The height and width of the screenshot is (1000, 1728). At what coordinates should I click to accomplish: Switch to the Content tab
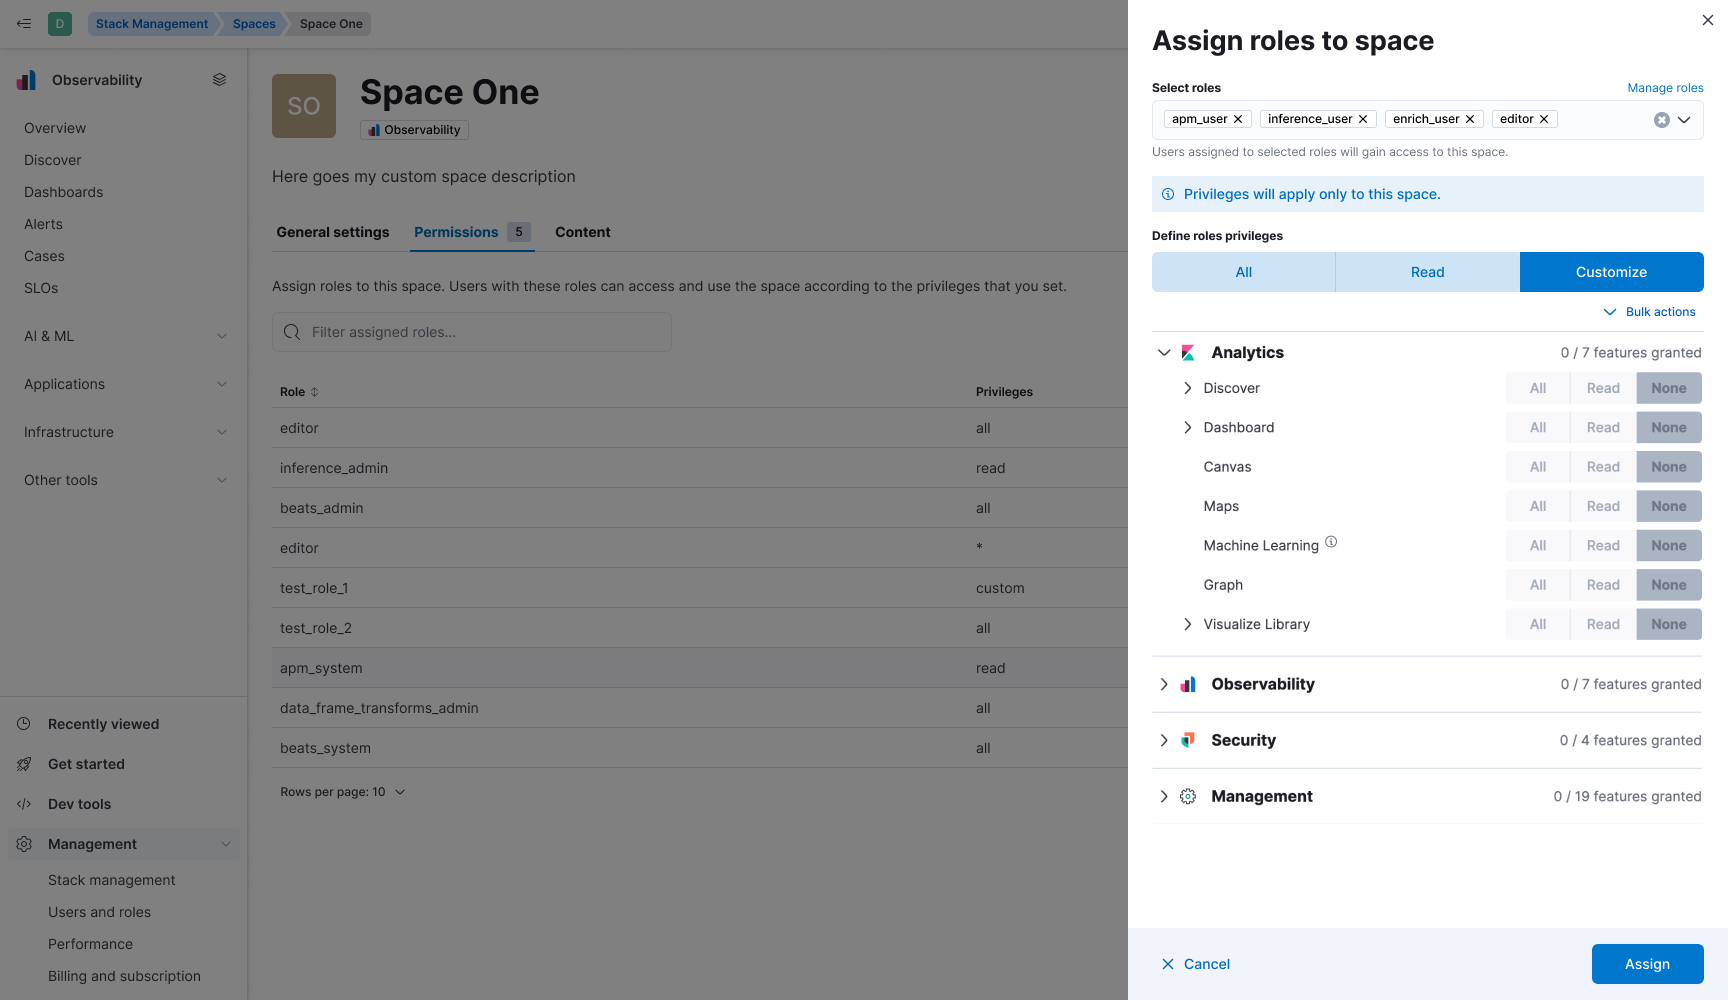pos(582,232)
